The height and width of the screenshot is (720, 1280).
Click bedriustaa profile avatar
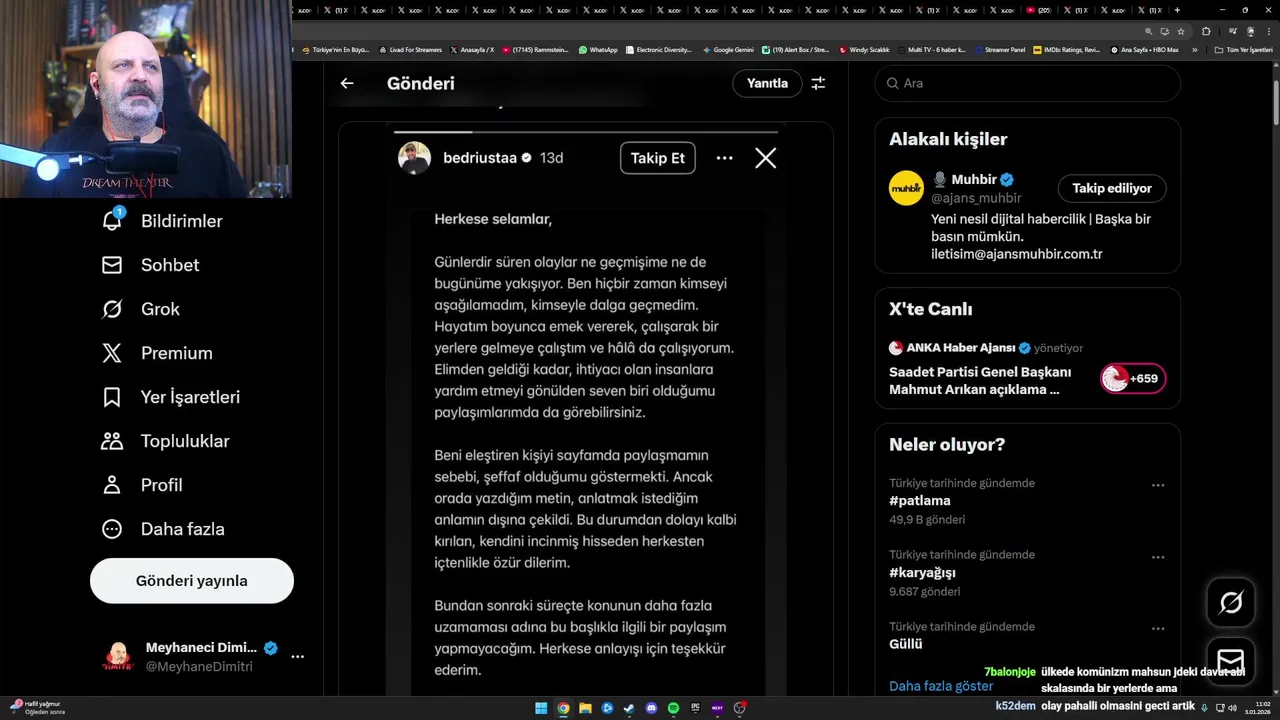click(x=414, y=158)
